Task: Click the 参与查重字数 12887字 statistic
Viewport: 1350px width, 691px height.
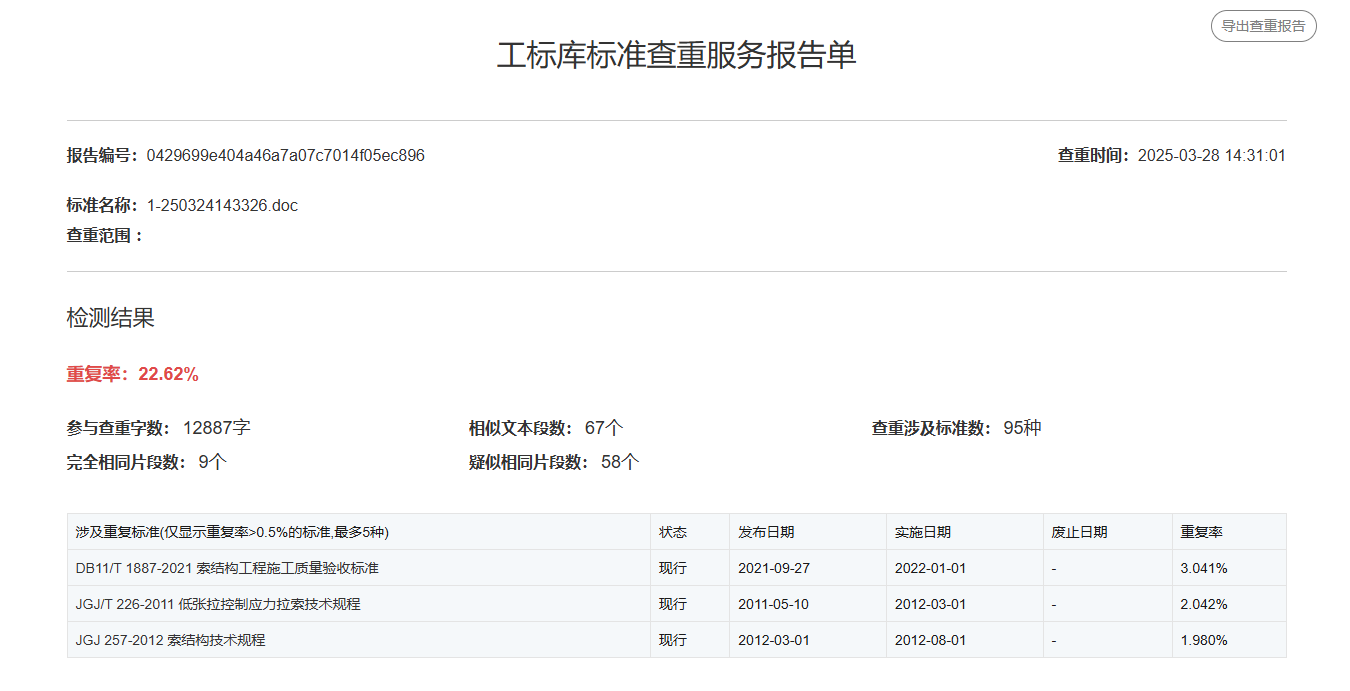Action: (158, 428)
